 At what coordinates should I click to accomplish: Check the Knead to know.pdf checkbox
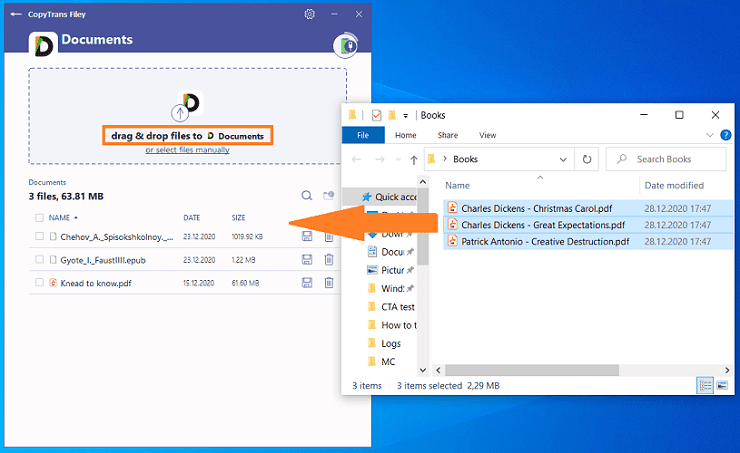click(39, 282)
